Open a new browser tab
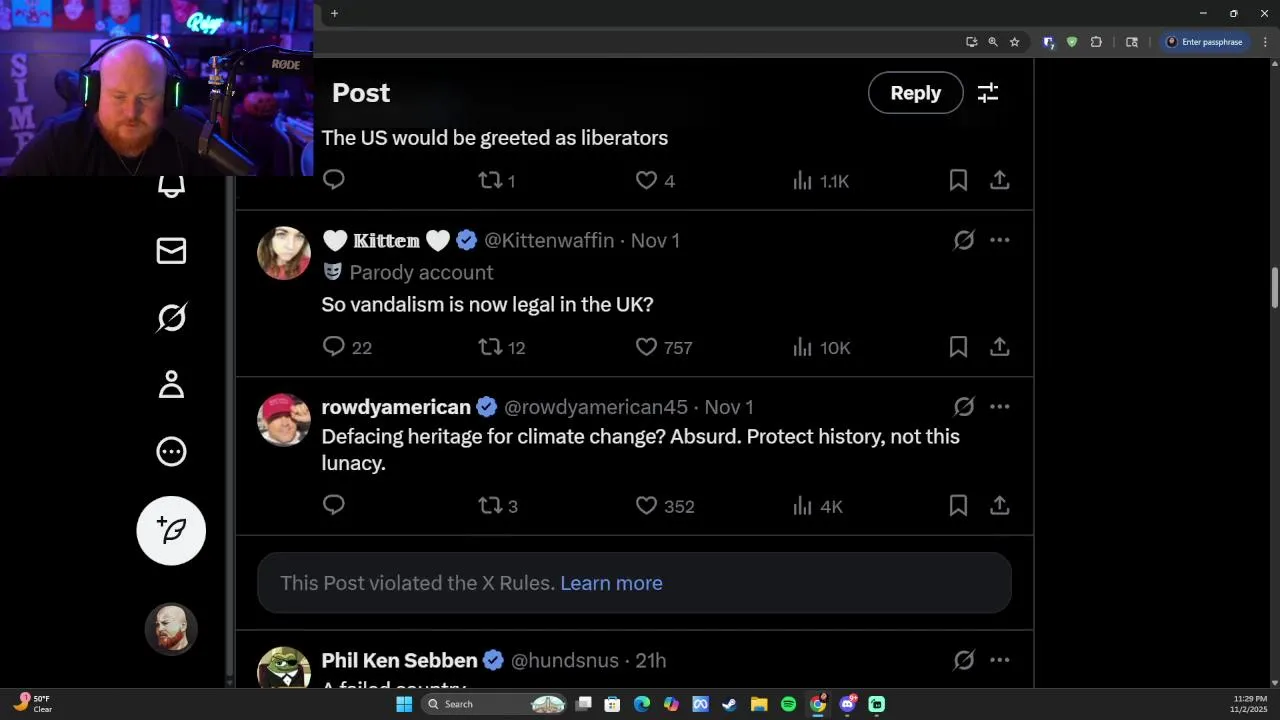 pos(334,13)
